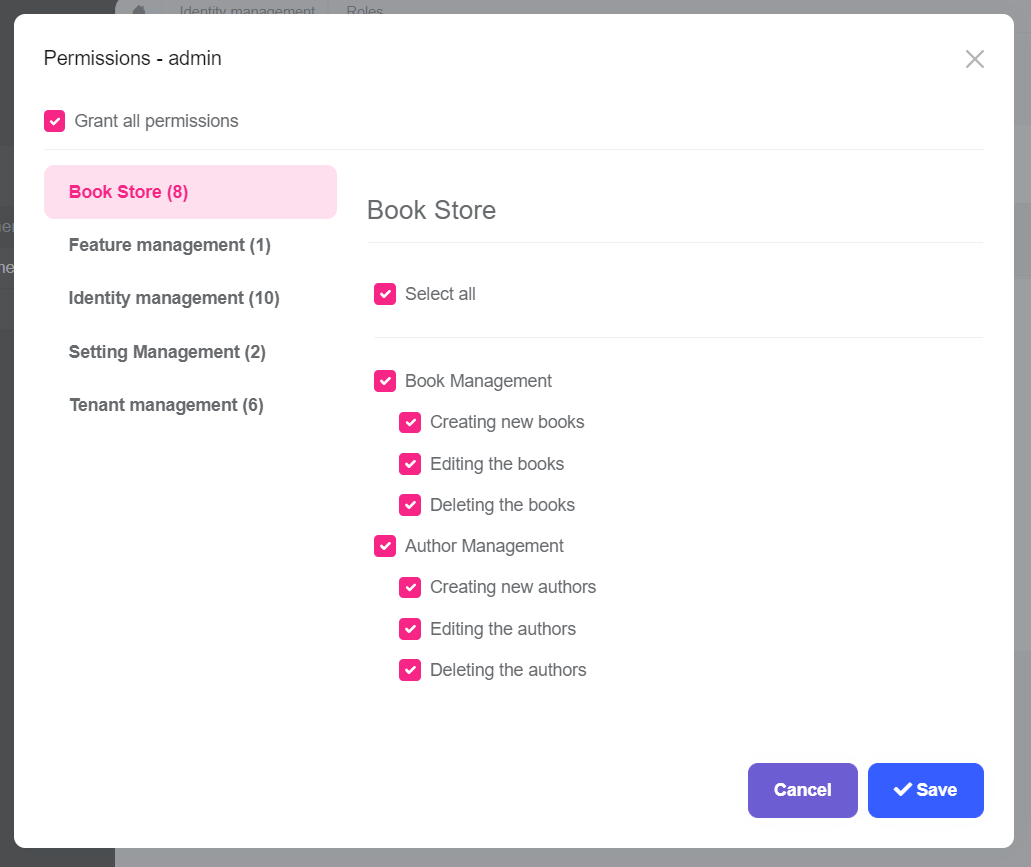This screenshot has width=1031, height=867.
Task: Uncheck Creating new authors permission
Action: point(410,587)
